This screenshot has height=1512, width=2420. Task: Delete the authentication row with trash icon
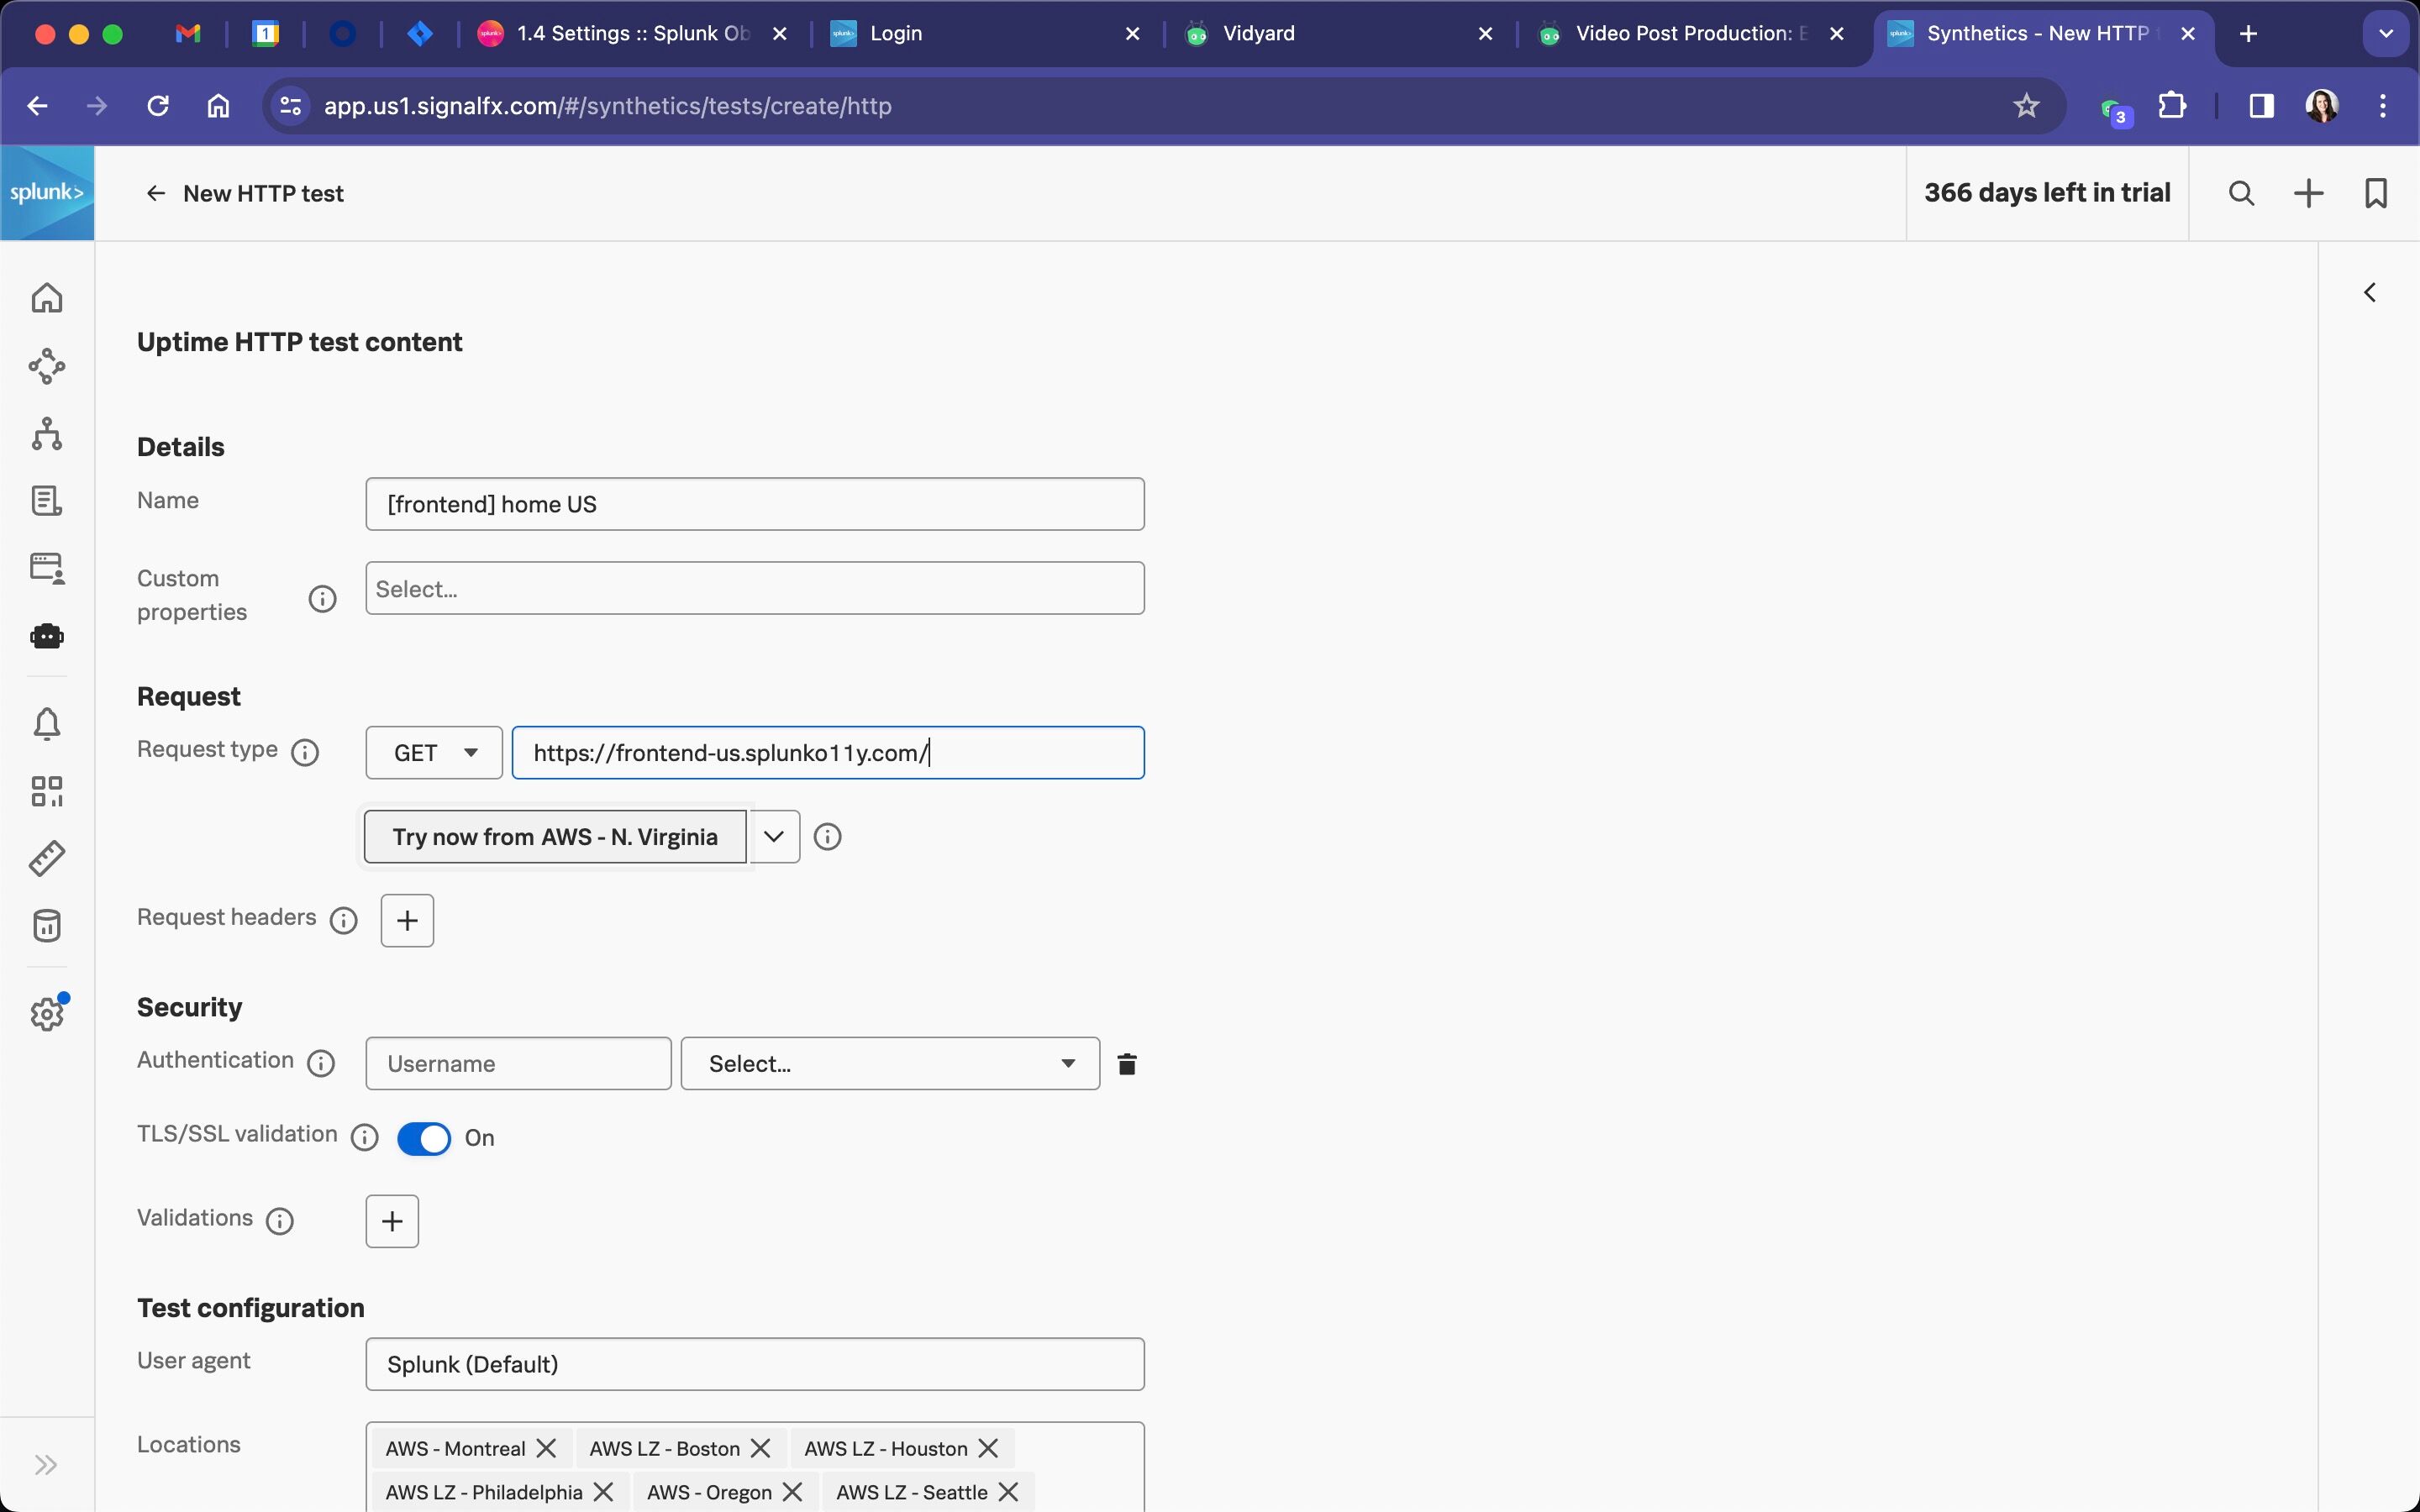coord(1127,1064)
